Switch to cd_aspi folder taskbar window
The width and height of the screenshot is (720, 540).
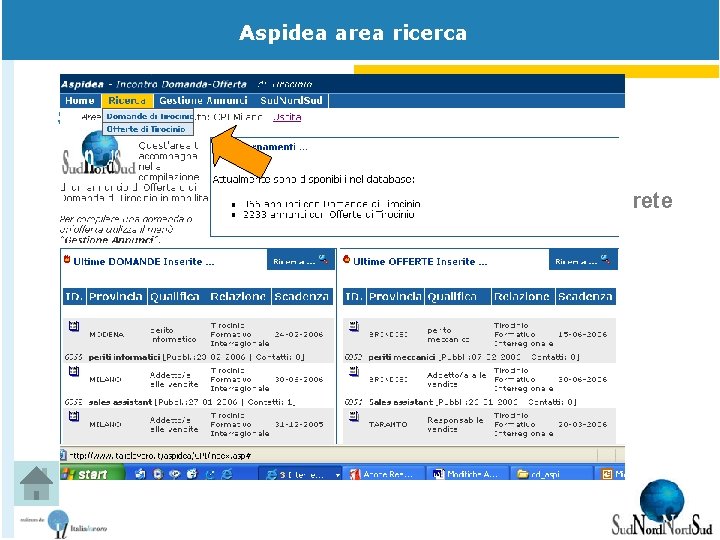click(551, 474)
